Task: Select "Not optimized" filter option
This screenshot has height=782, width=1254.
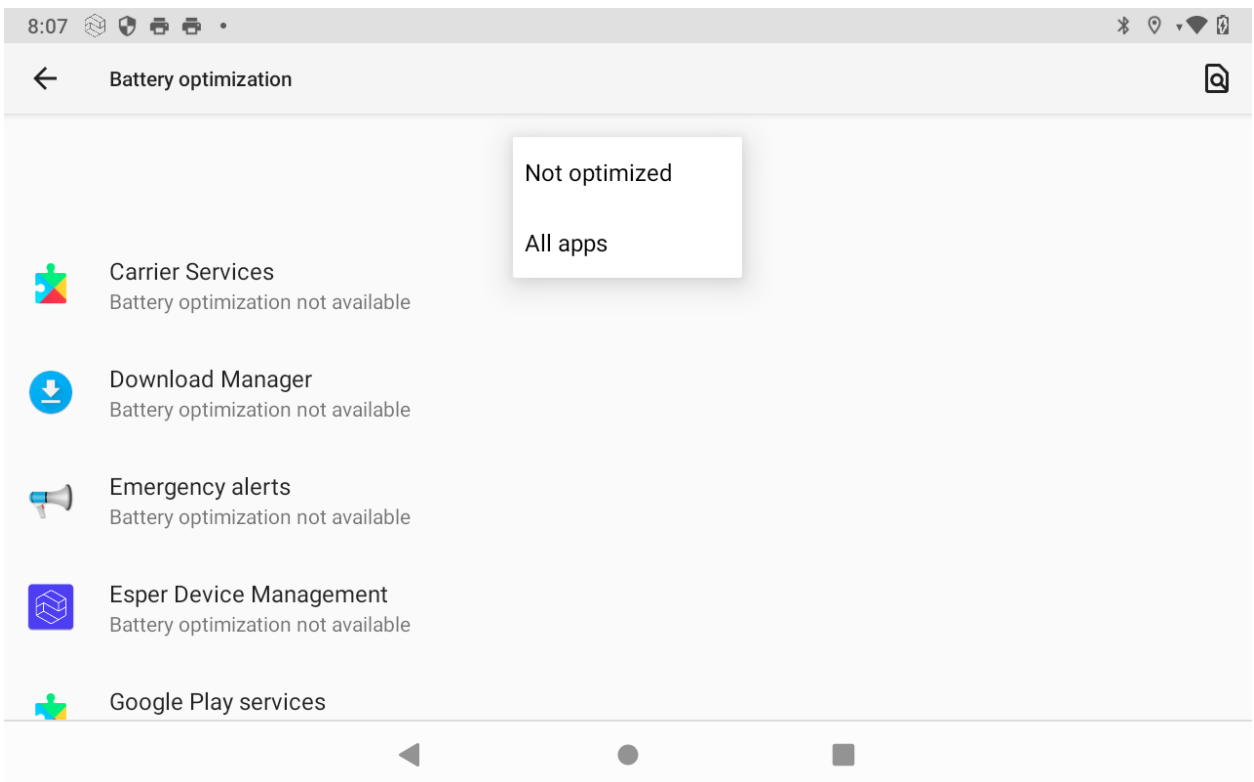Action: point(598,173)
